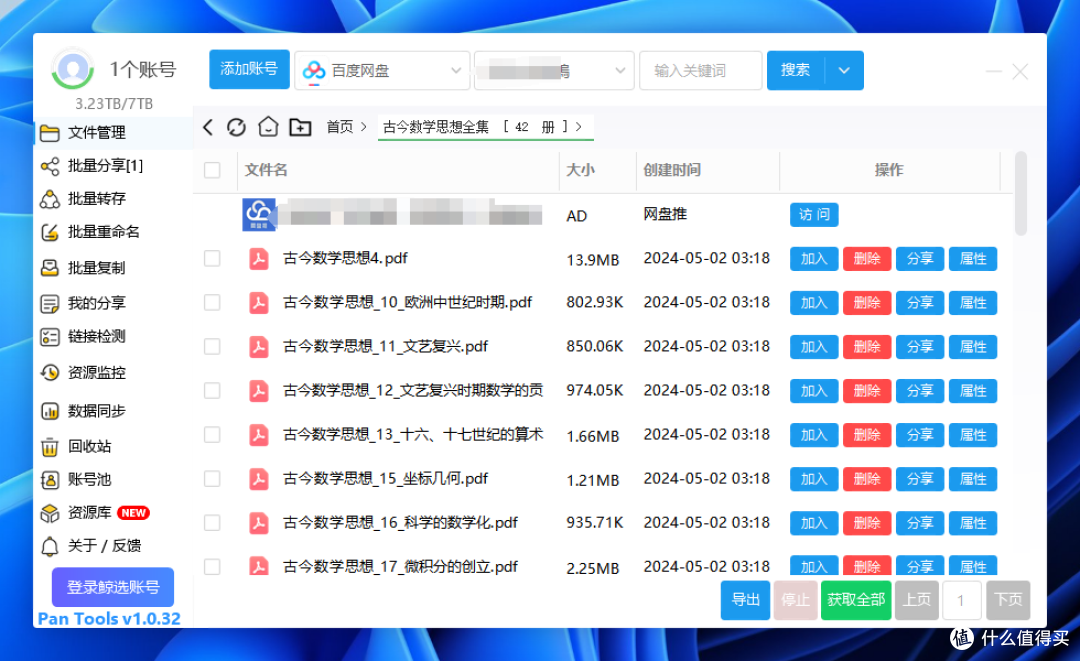The width and height of the screenshot is (1080, 661).
Task: Click PDF icon of 古今数学思想_11_文艺复兴.pdf
Action: [x=259, y=347]
